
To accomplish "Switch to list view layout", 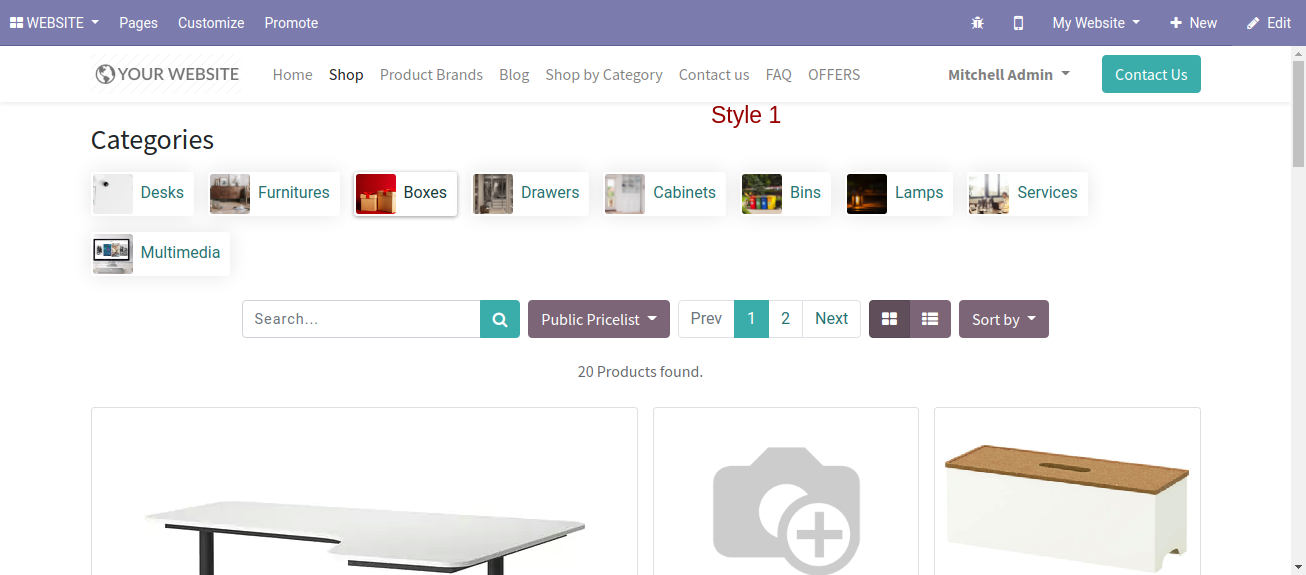I will (x=930, y=319).
